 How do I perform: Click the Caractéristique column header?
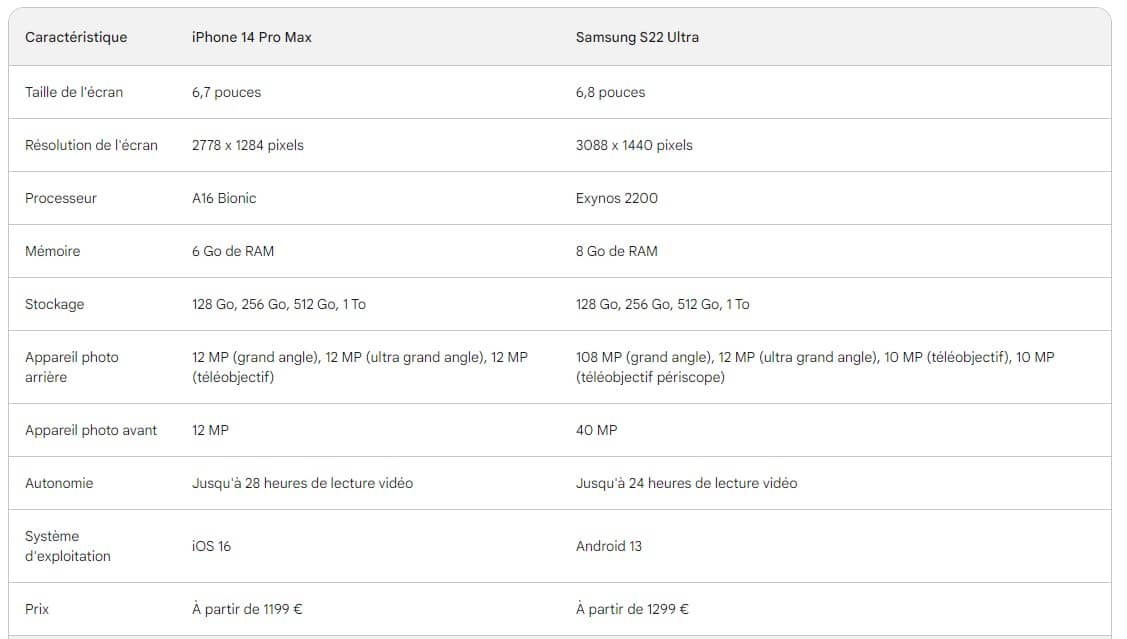pyautogui.click(x=76, y=37)
